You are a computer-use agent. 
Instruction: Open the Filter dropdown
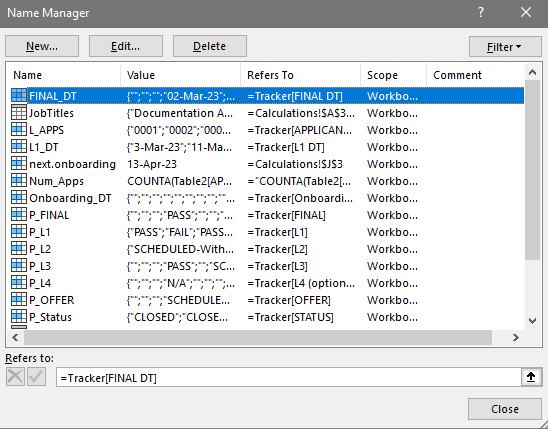pyautogui.click(x=505, y=46)
